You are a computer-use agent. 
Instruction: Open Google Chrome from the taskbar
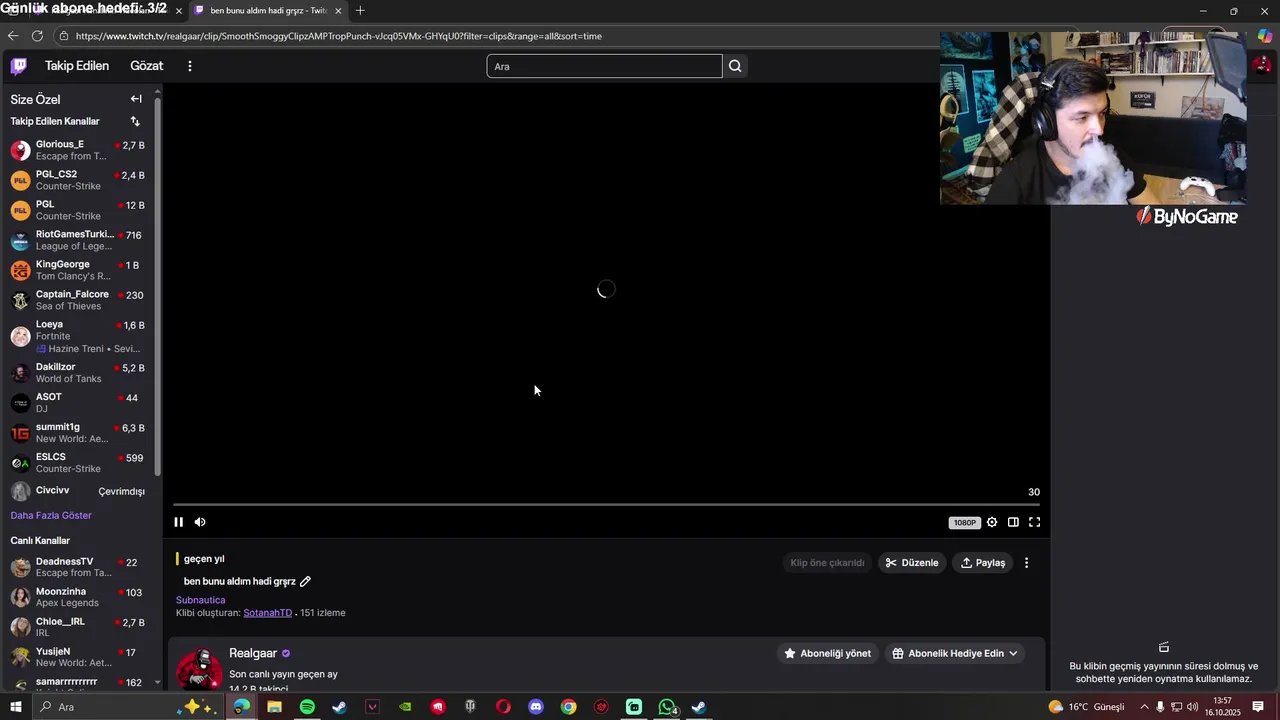(x=569, y=707)
